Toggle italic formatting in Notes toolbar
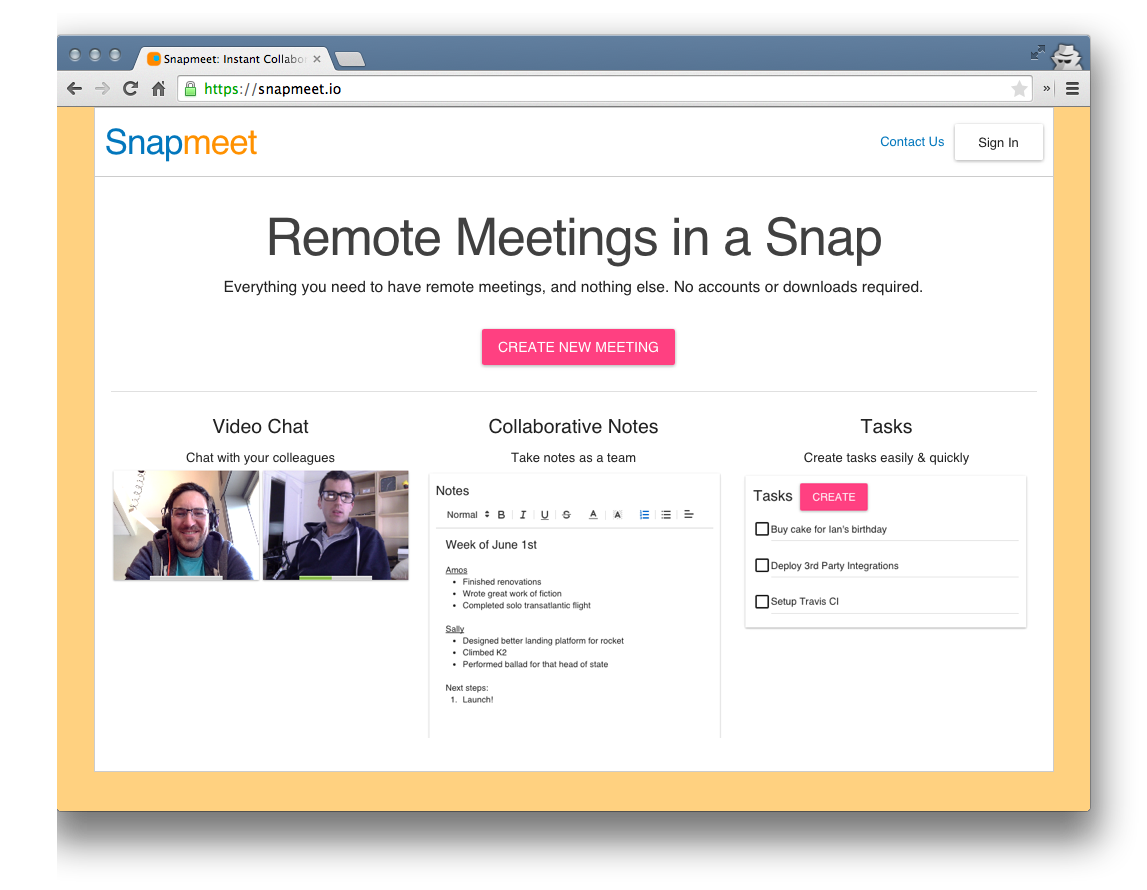 [522, 515]
